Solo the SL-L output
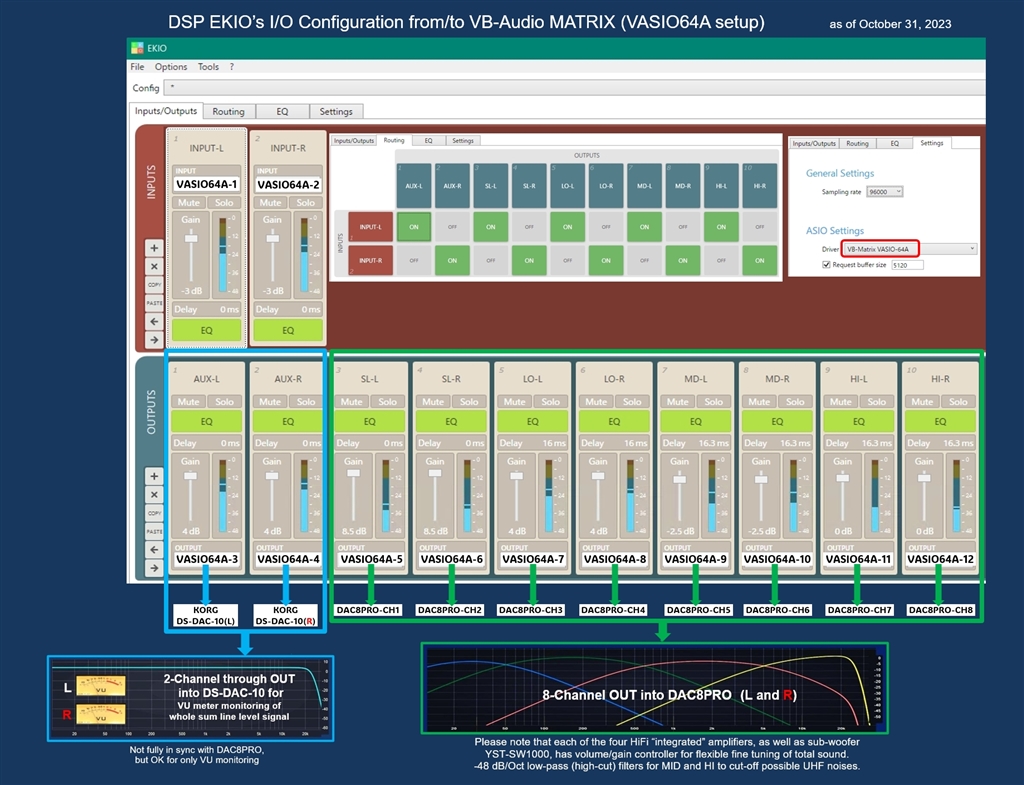This screenshot has width=1024, height=785. (x=387, y=402)
